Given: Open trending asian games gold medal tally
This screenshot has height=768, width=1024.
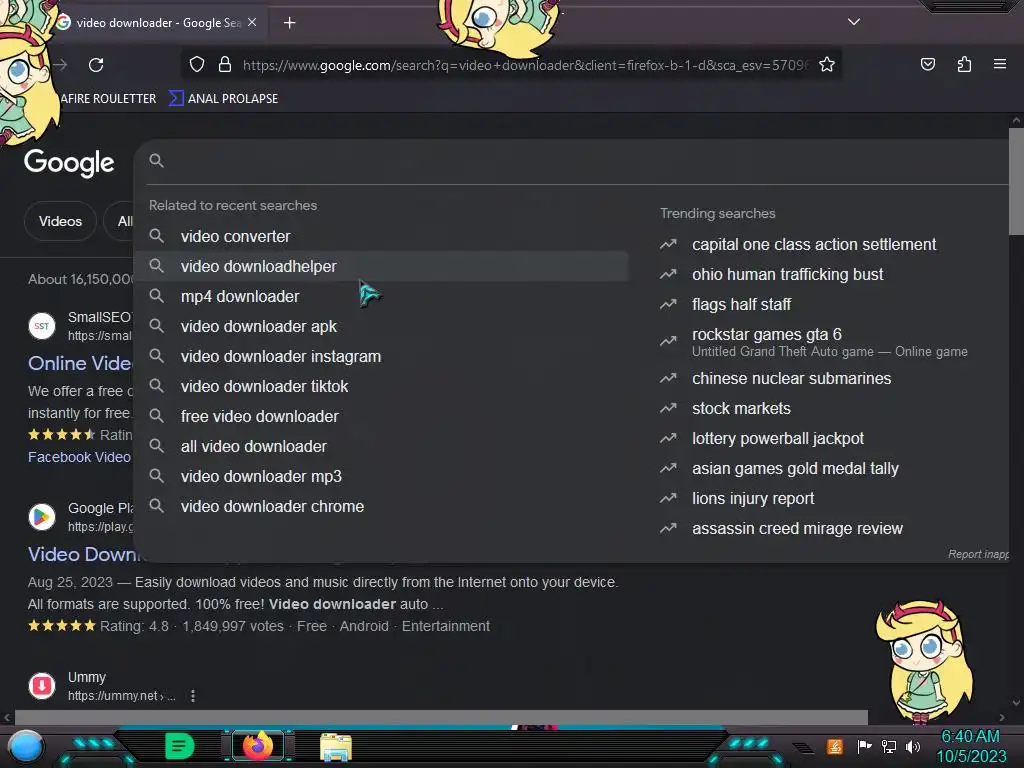Looking at the screenshot, I should (795, 468).
